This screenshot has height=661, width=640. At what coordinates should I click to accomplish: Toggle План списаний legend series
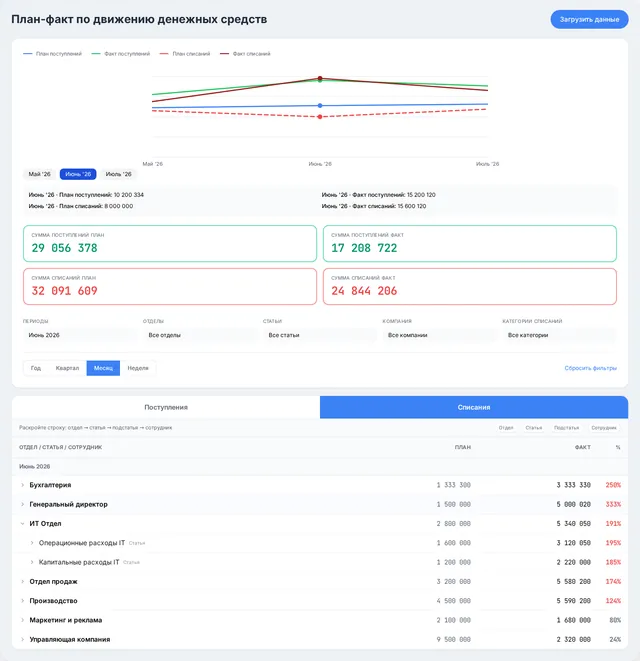(185, 54)
